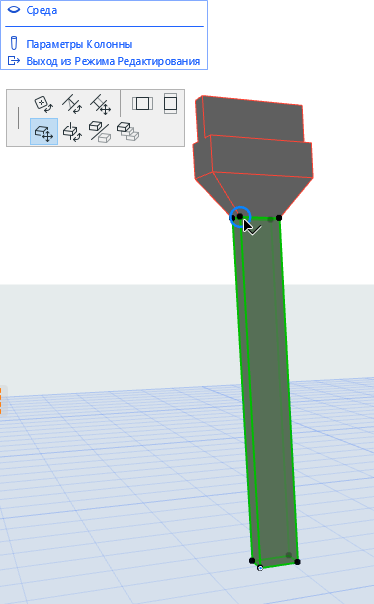The image size is (374, 604).
Task: Click Выход из Режима Редактирования
Action: (x=113, y=61)
